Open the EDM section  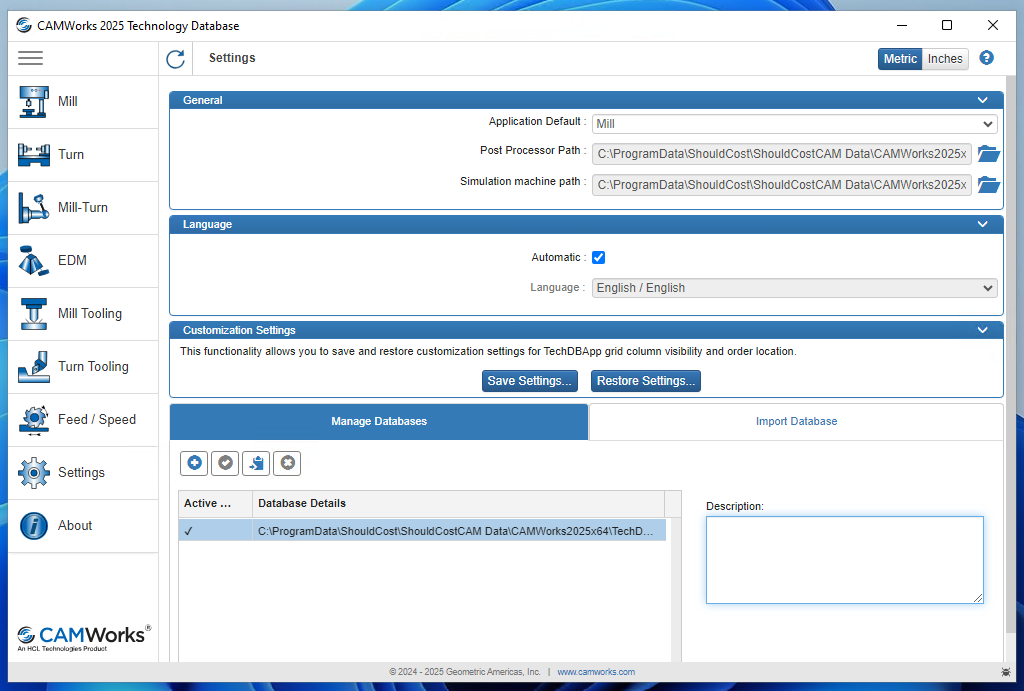tap(70, 260)
